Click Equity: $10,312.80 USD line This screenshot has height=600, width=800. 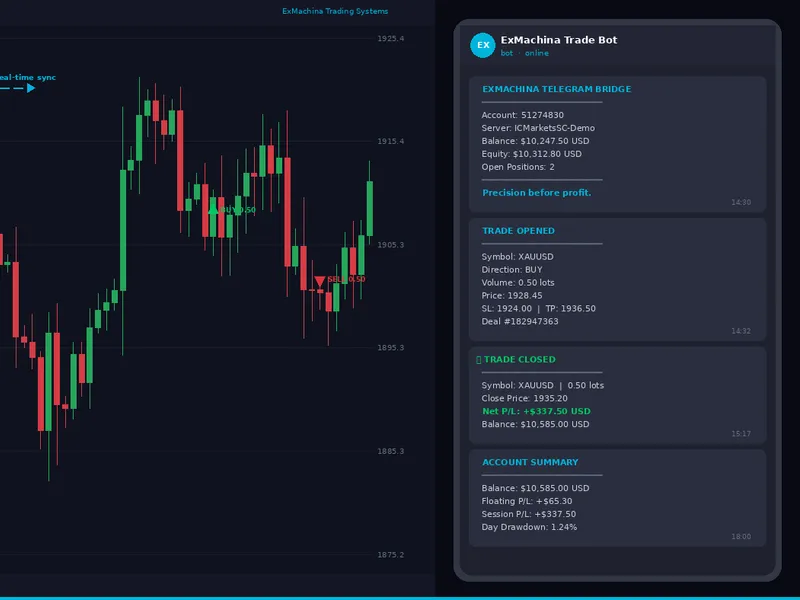[531, 154]
